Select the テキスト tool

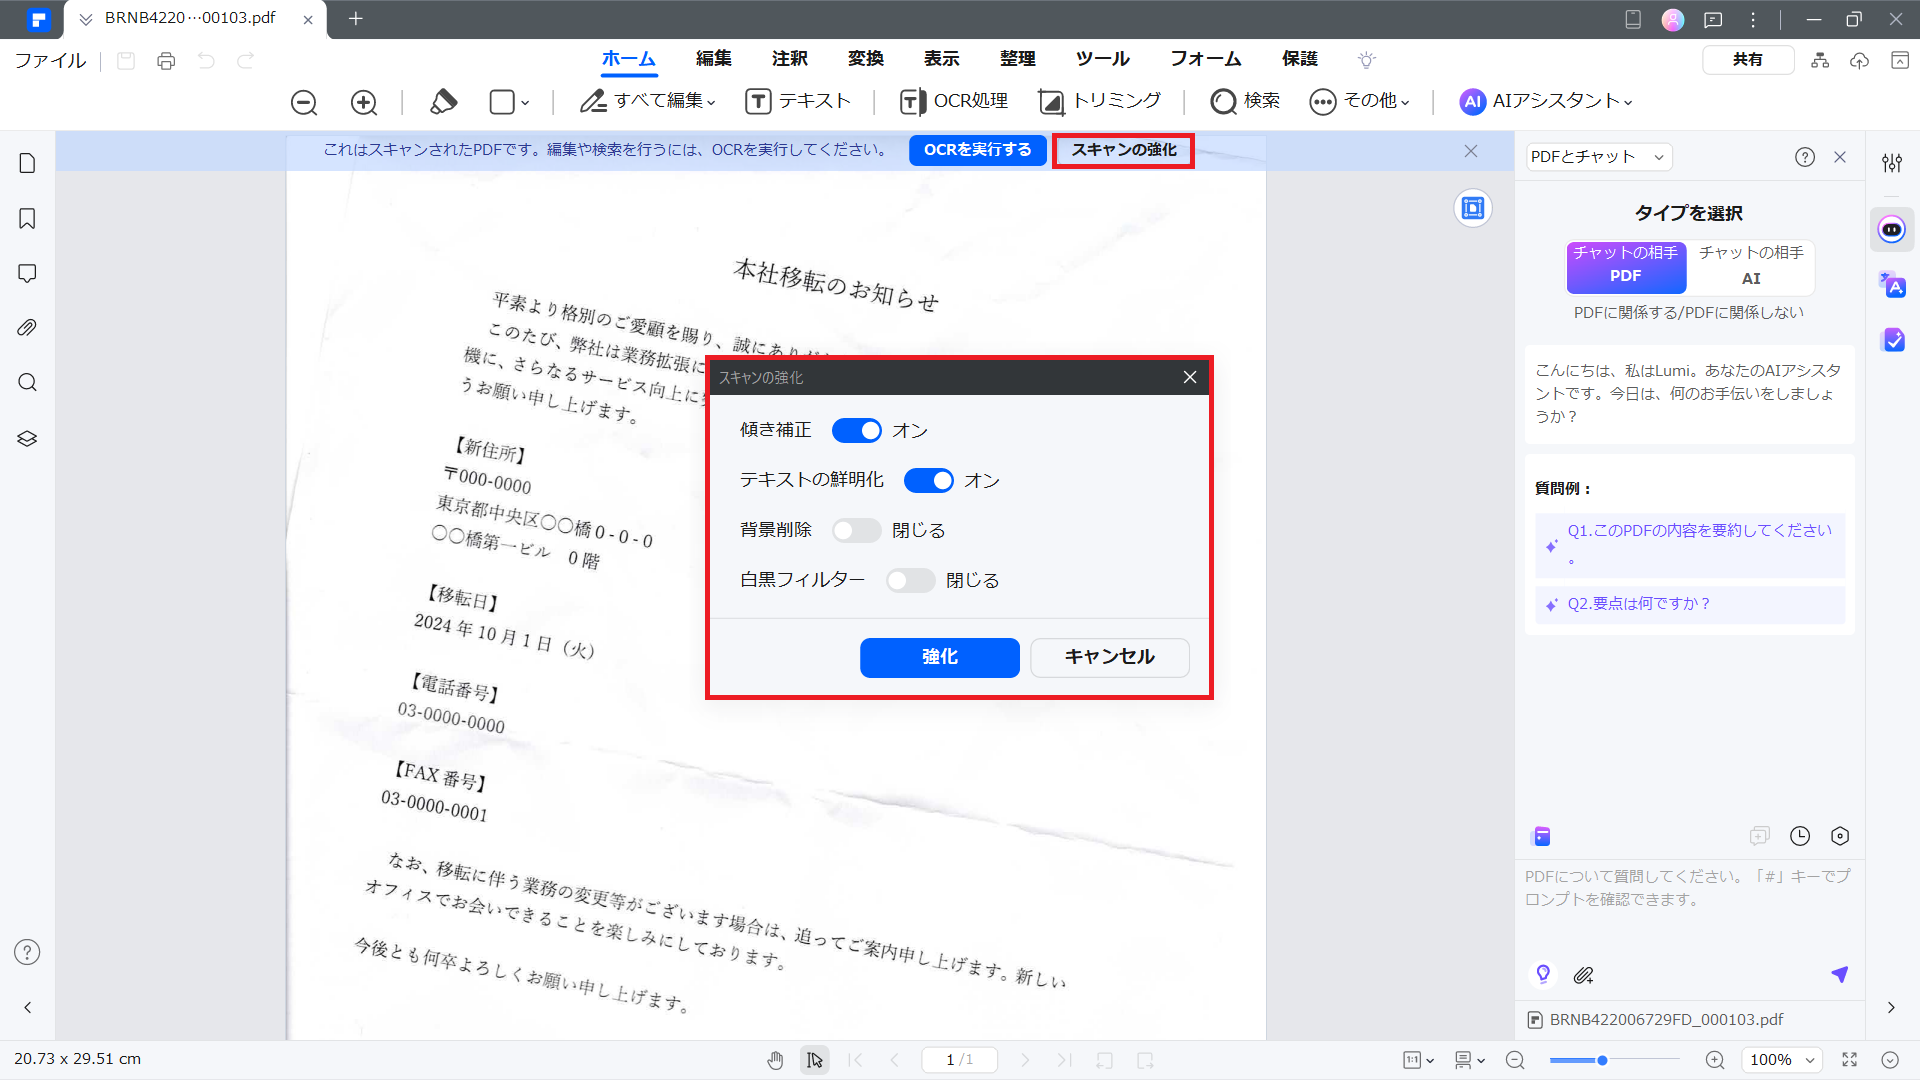click(798, 101)
